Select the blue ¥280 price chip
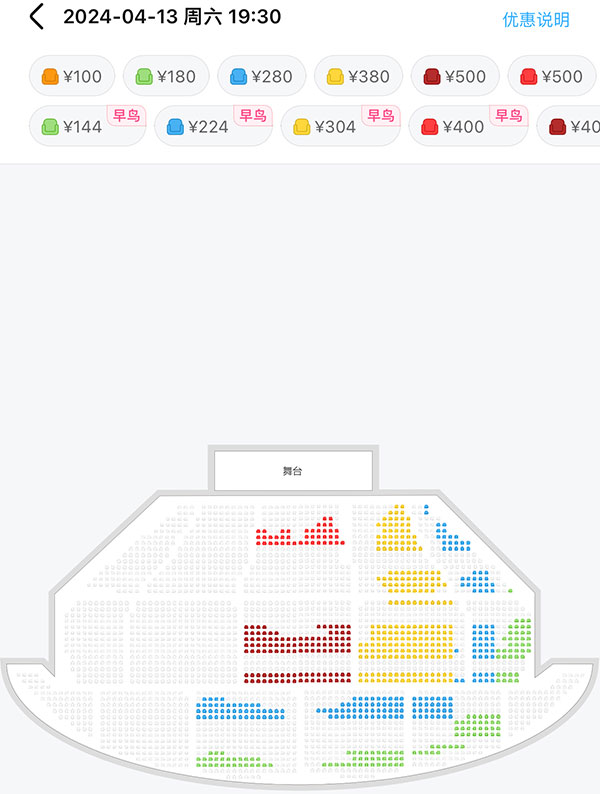Viewport: 600px width, 794px height. (x=262, y=76)
